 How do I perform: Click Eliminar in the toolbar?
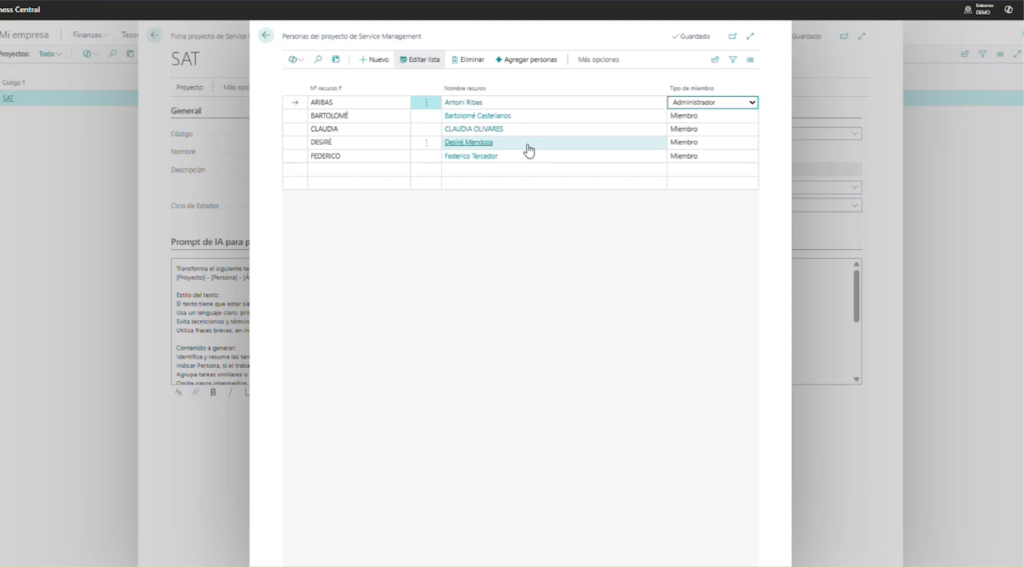468,60
